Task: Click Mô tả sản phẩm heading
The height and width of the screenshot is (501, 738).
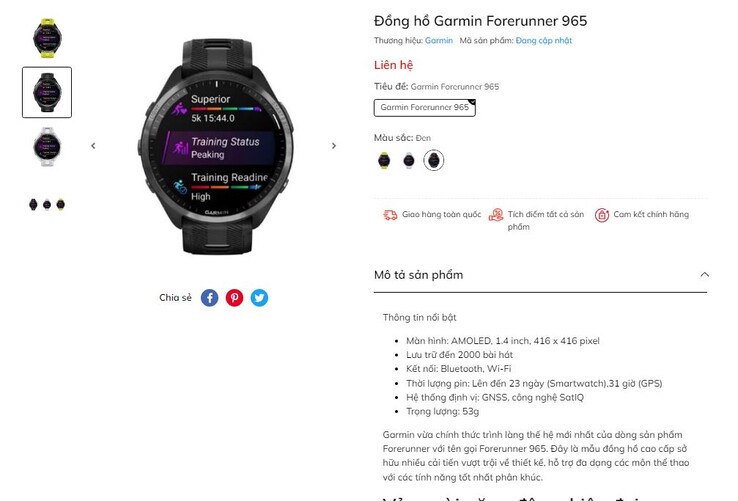Action: pyautogui.click(x=418, y=275)
